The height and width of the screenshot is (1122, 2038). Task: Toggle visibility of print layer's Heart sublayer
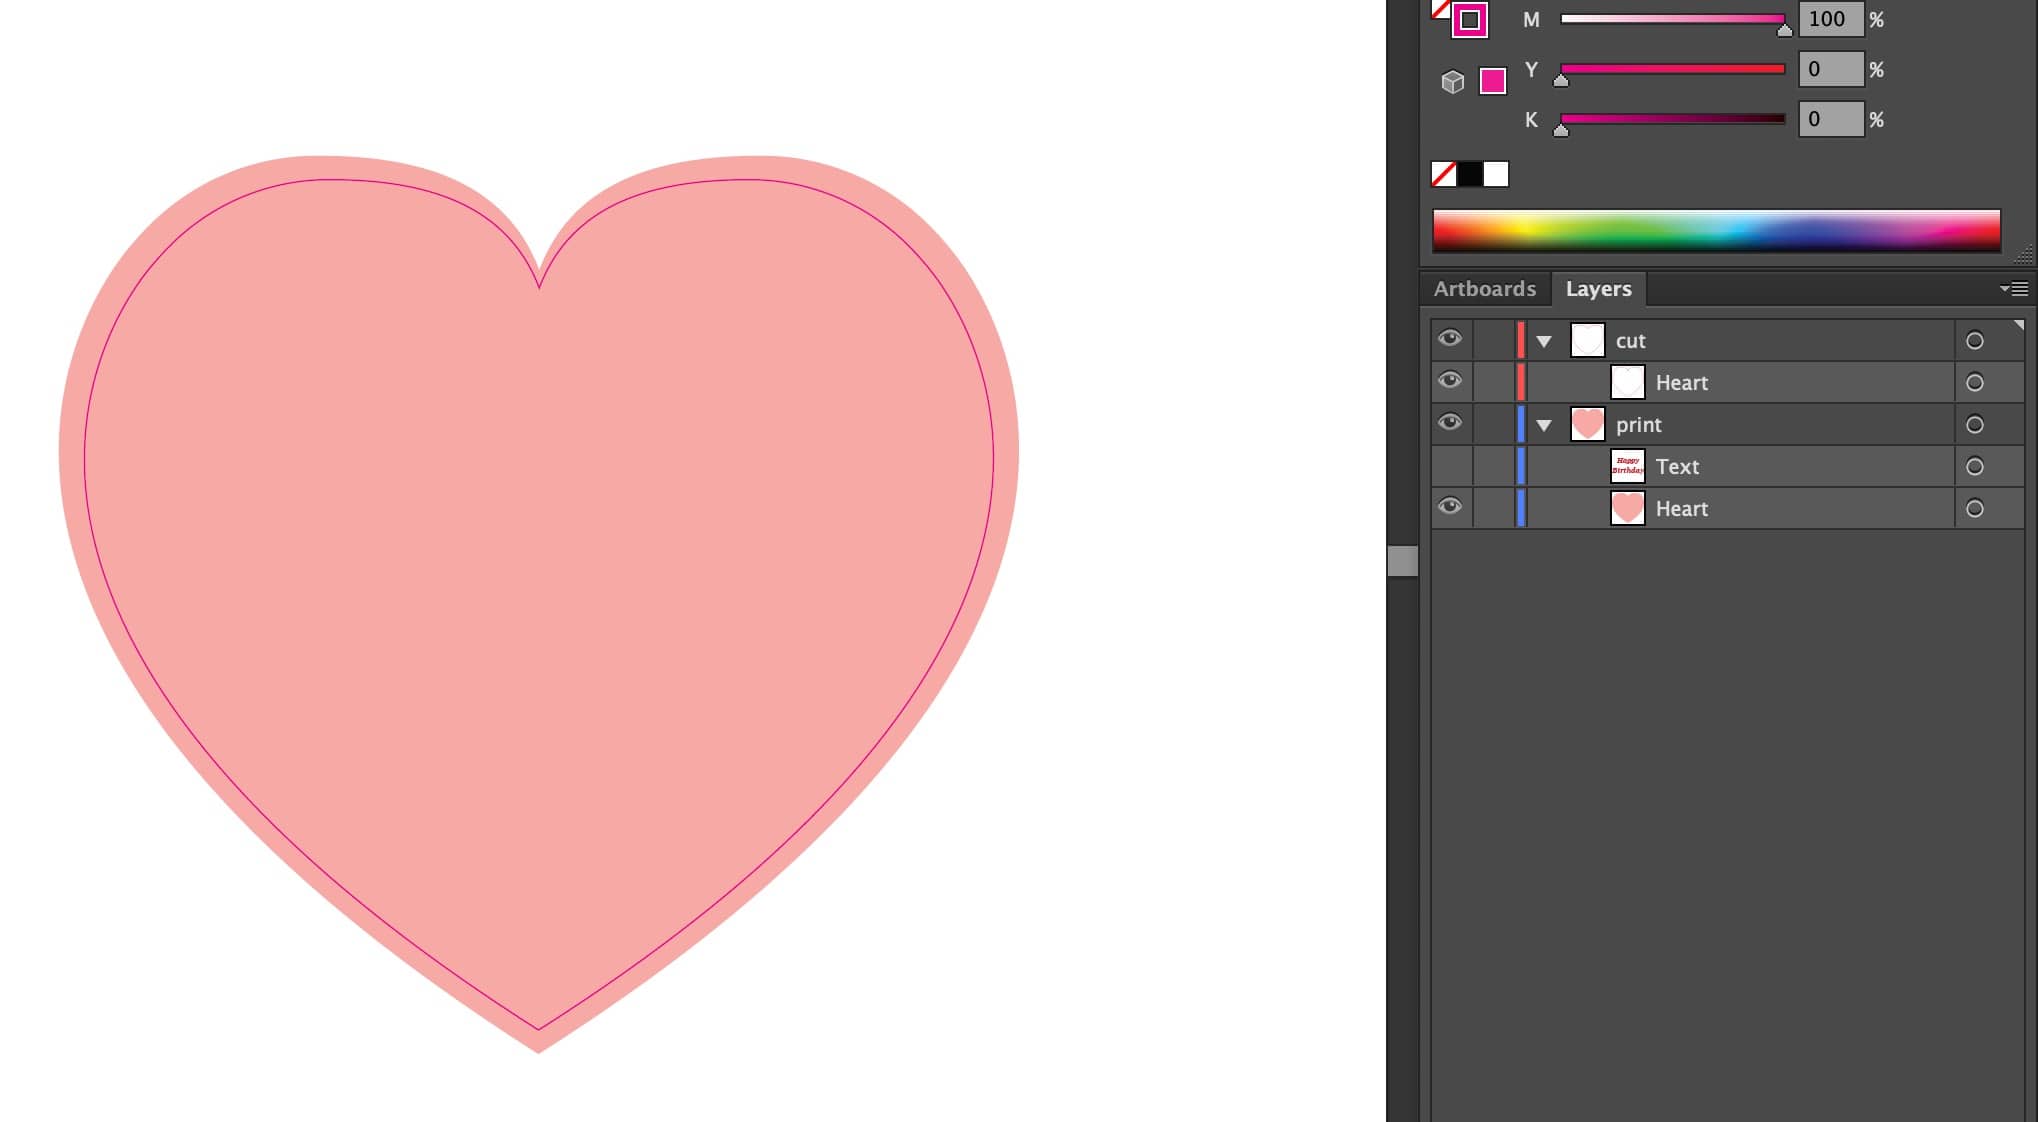point(1450,507)
